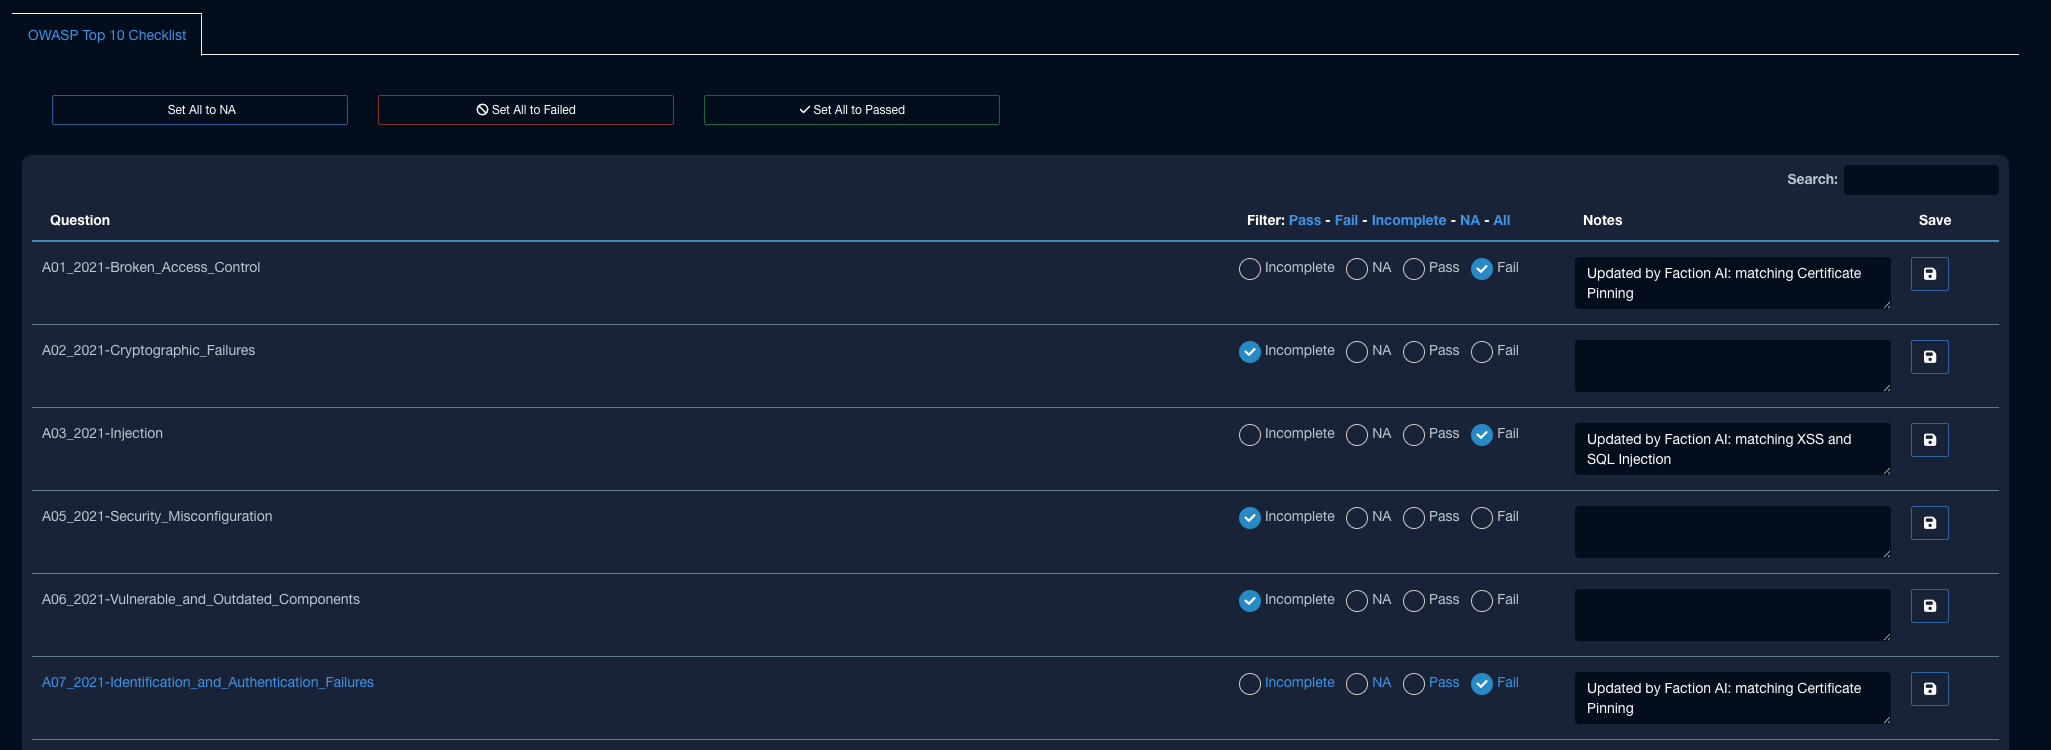Set A01 Broken Access Control to Incomplete
This screenshot has height=750, width=2051.
pos(1250,269)
